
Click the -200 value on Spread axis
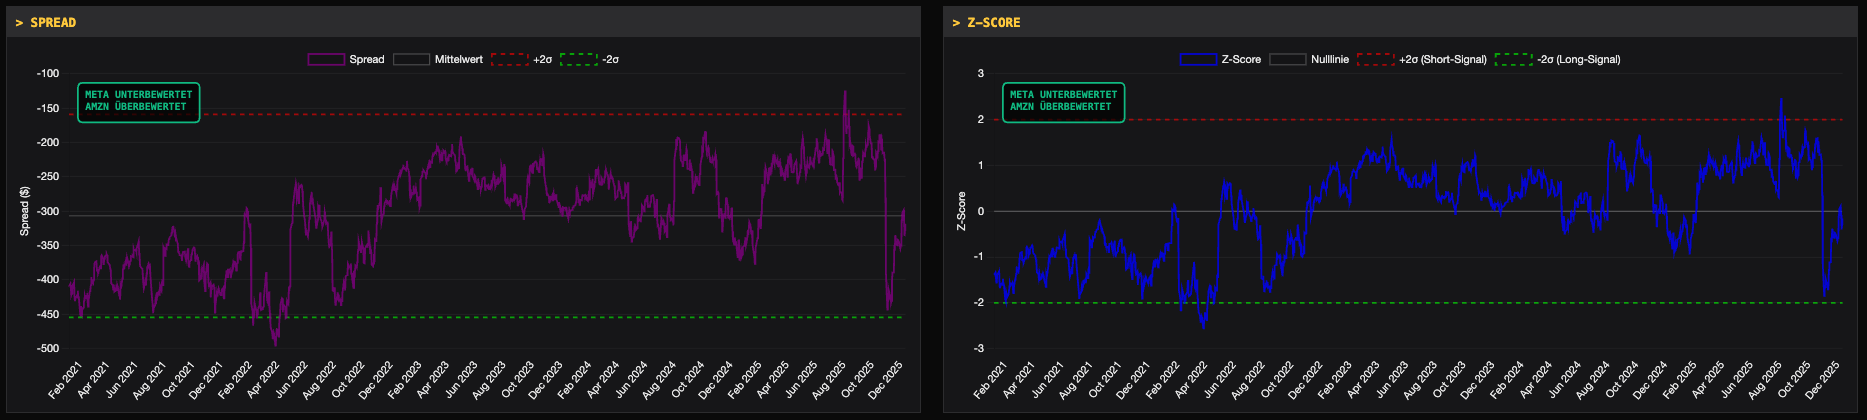click(x=47, y=143)
